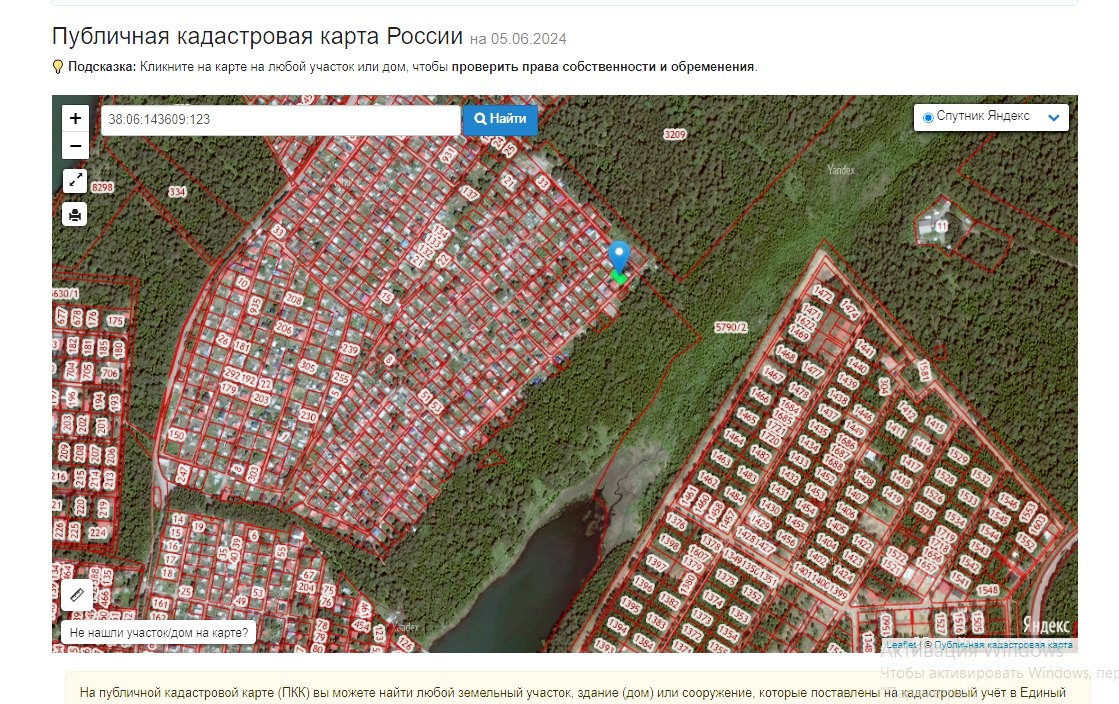Click parcel labeled 706 on map
This screenshot has height=704, width=1119.
pos(109,373)
